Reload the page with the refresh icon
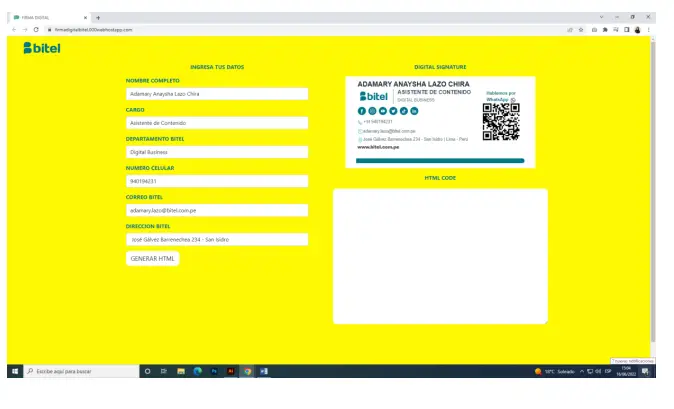Image resolution: width=674 pixels, height=409 pixels. 36,30
